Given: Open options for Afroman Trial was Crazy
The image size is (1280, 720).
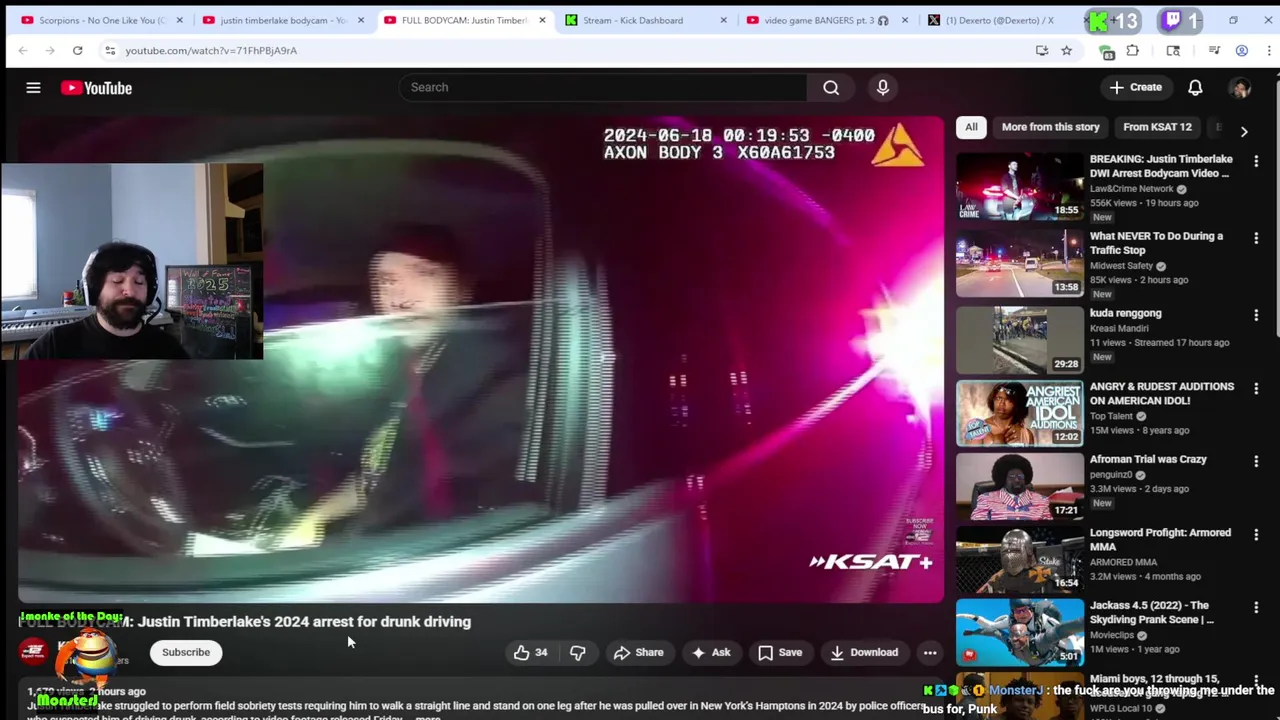Looking at the screenshot, I should click(x=1256, y=461).
